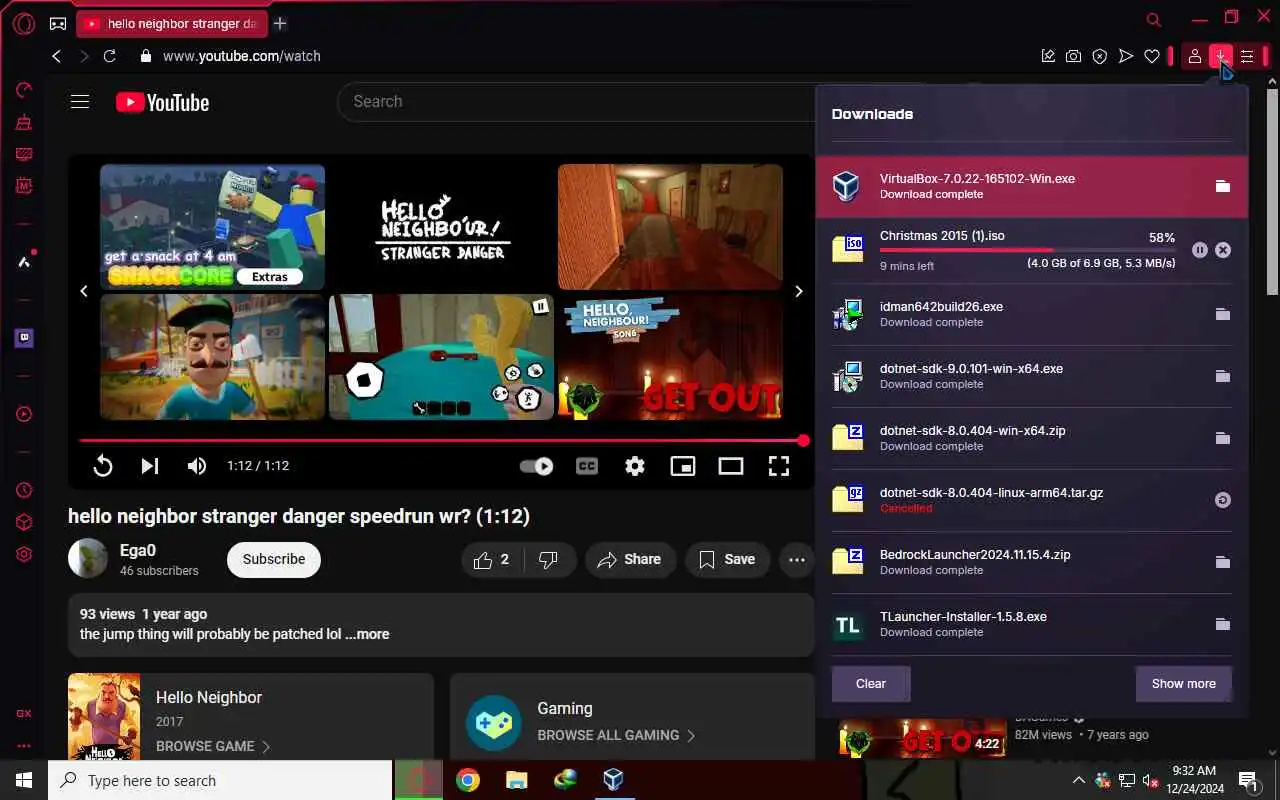Subscribe to Ega0 channel
The image size is (1280, 800).
274,560
